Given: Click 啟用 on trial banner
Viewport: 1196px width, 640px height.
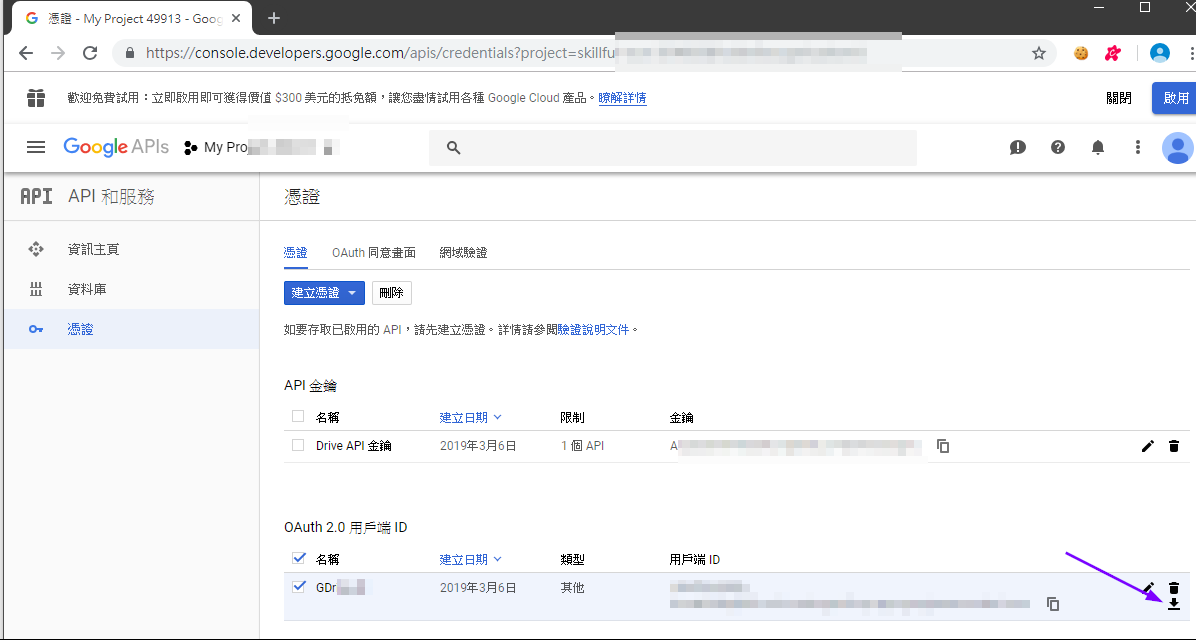Looking at the screenshot, I should pos(1175,98).
